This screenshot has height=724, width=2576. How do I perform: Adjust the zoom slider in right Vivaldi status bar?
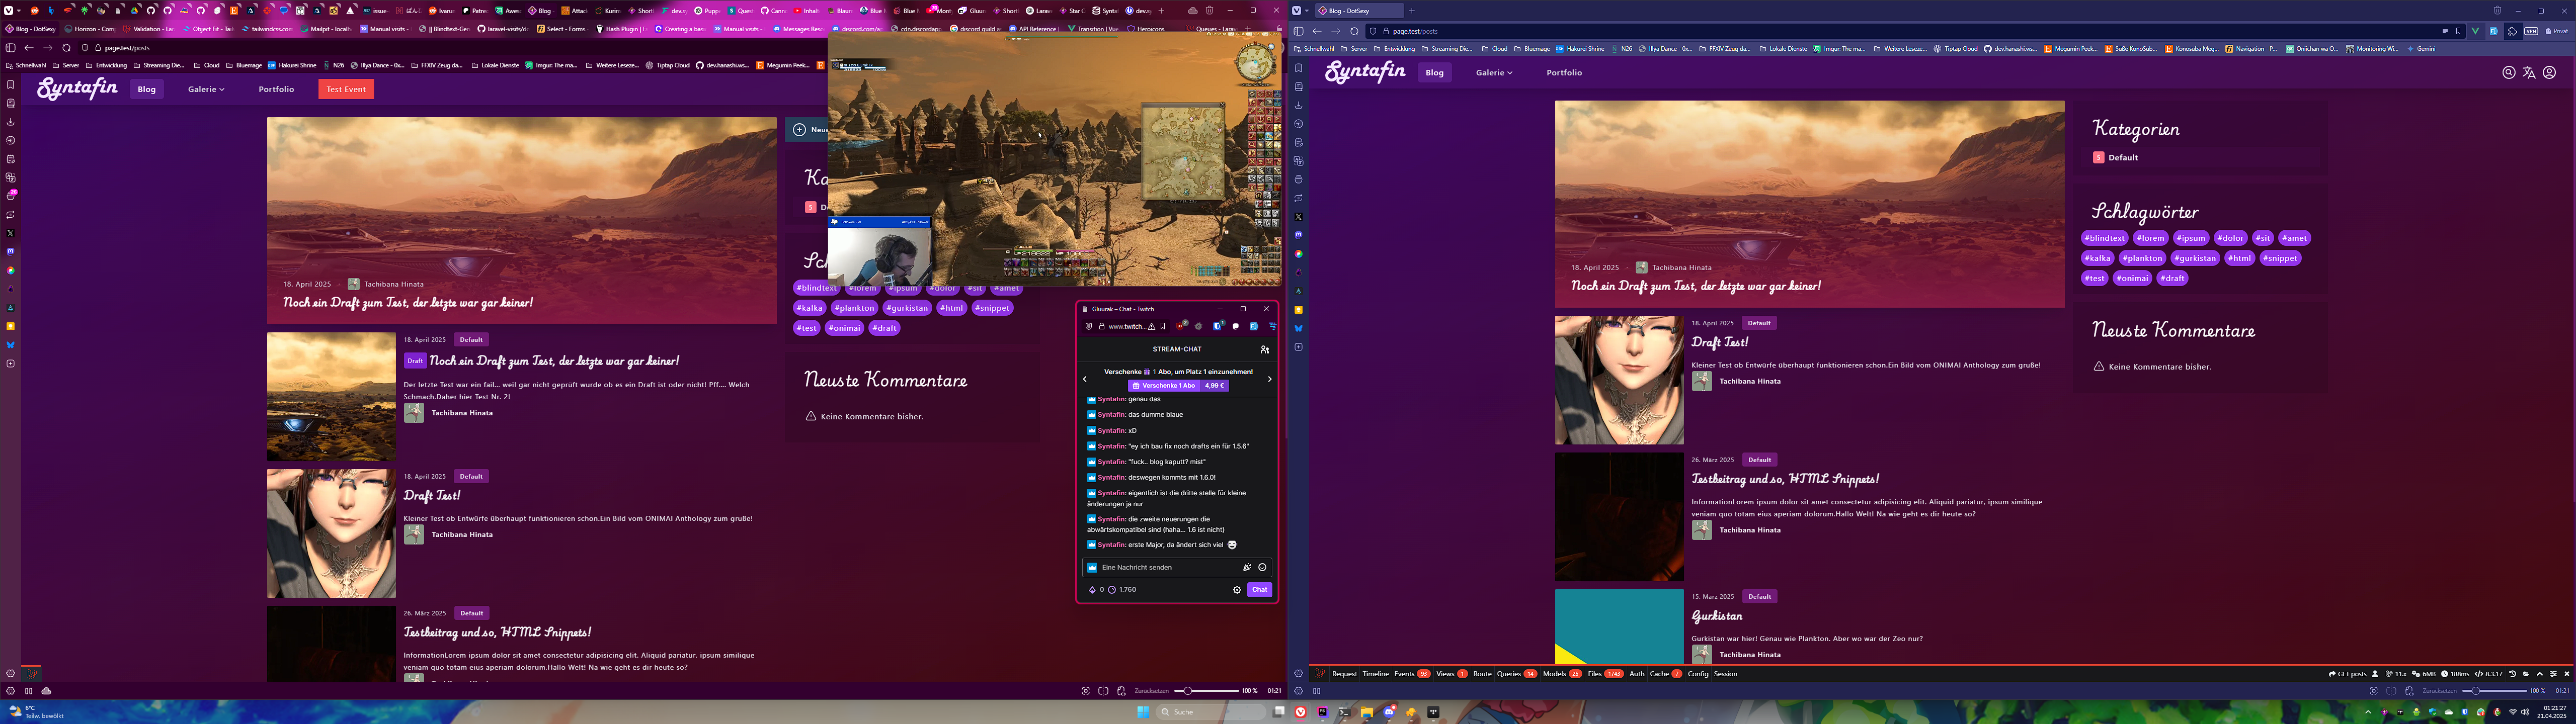pyautogui.click(x=2476, y=691)
